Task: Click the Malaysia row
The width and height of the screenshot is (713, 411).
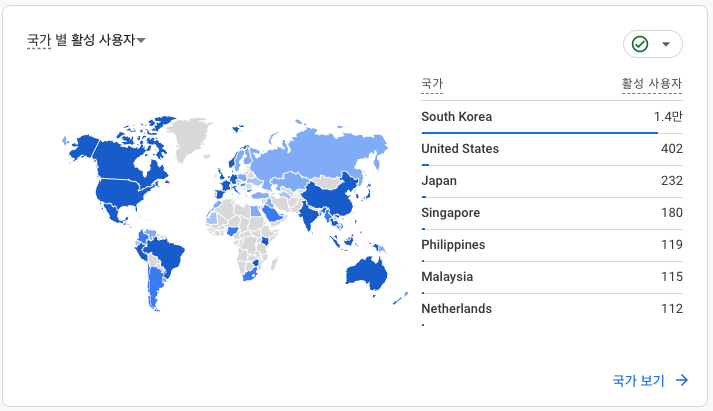Action: click(552, 277)
